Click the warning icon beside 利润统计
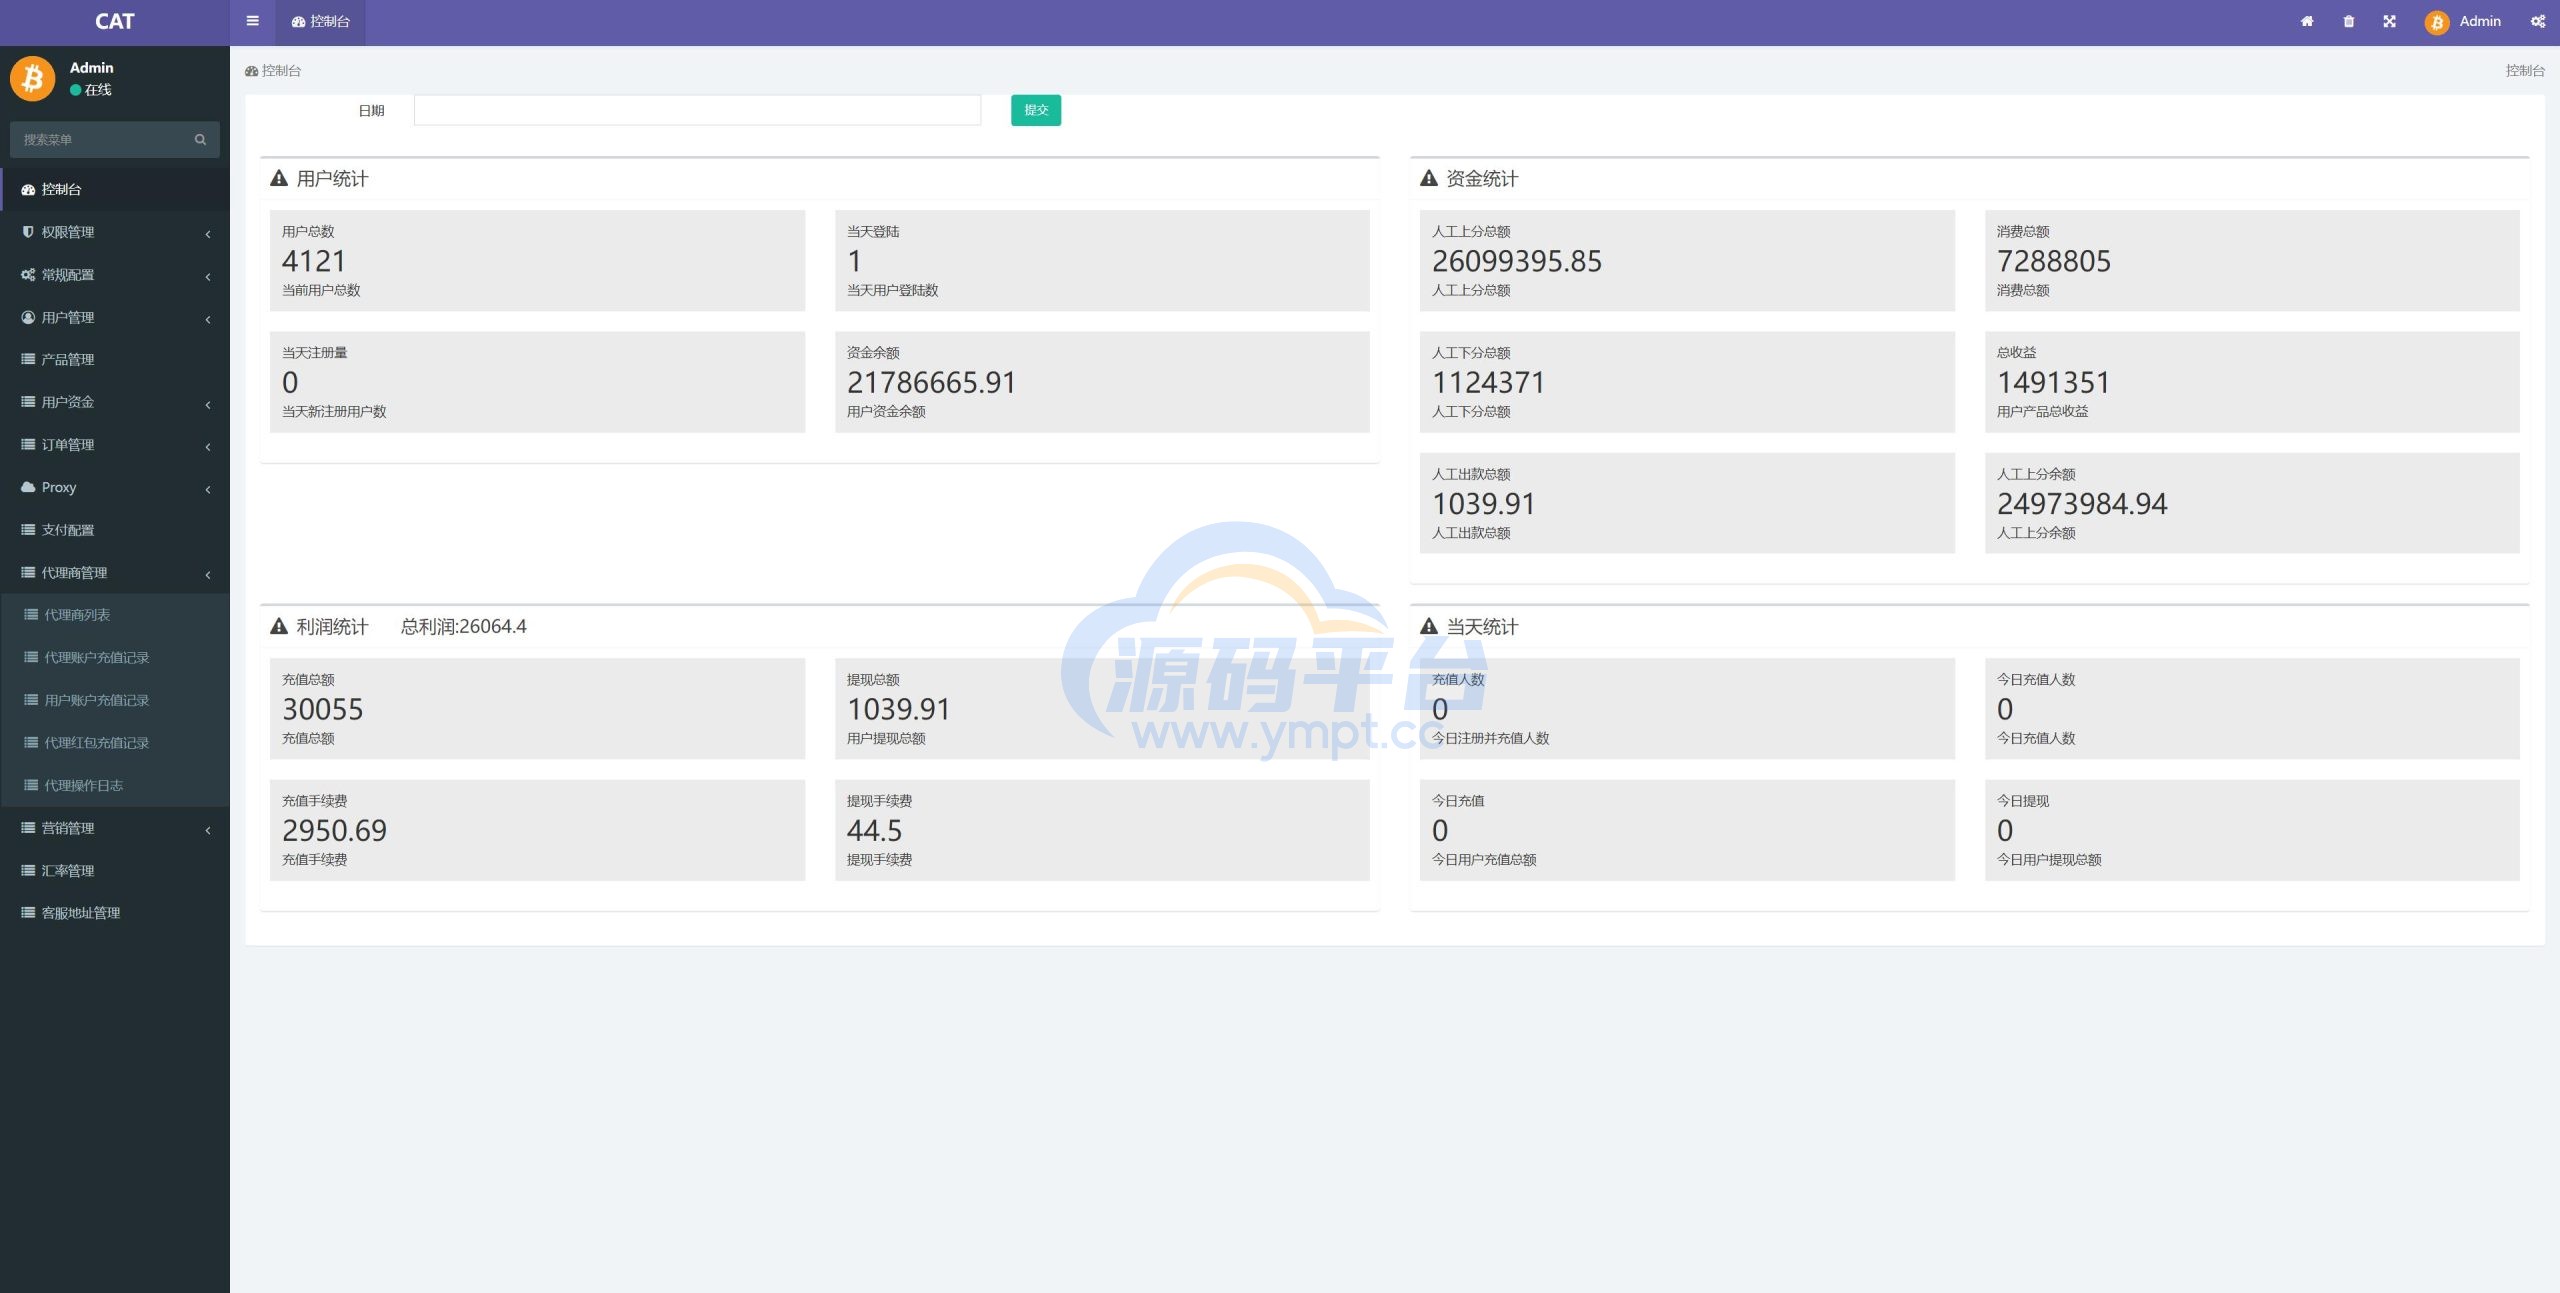2560x1293 pixels. click(279, 626)
